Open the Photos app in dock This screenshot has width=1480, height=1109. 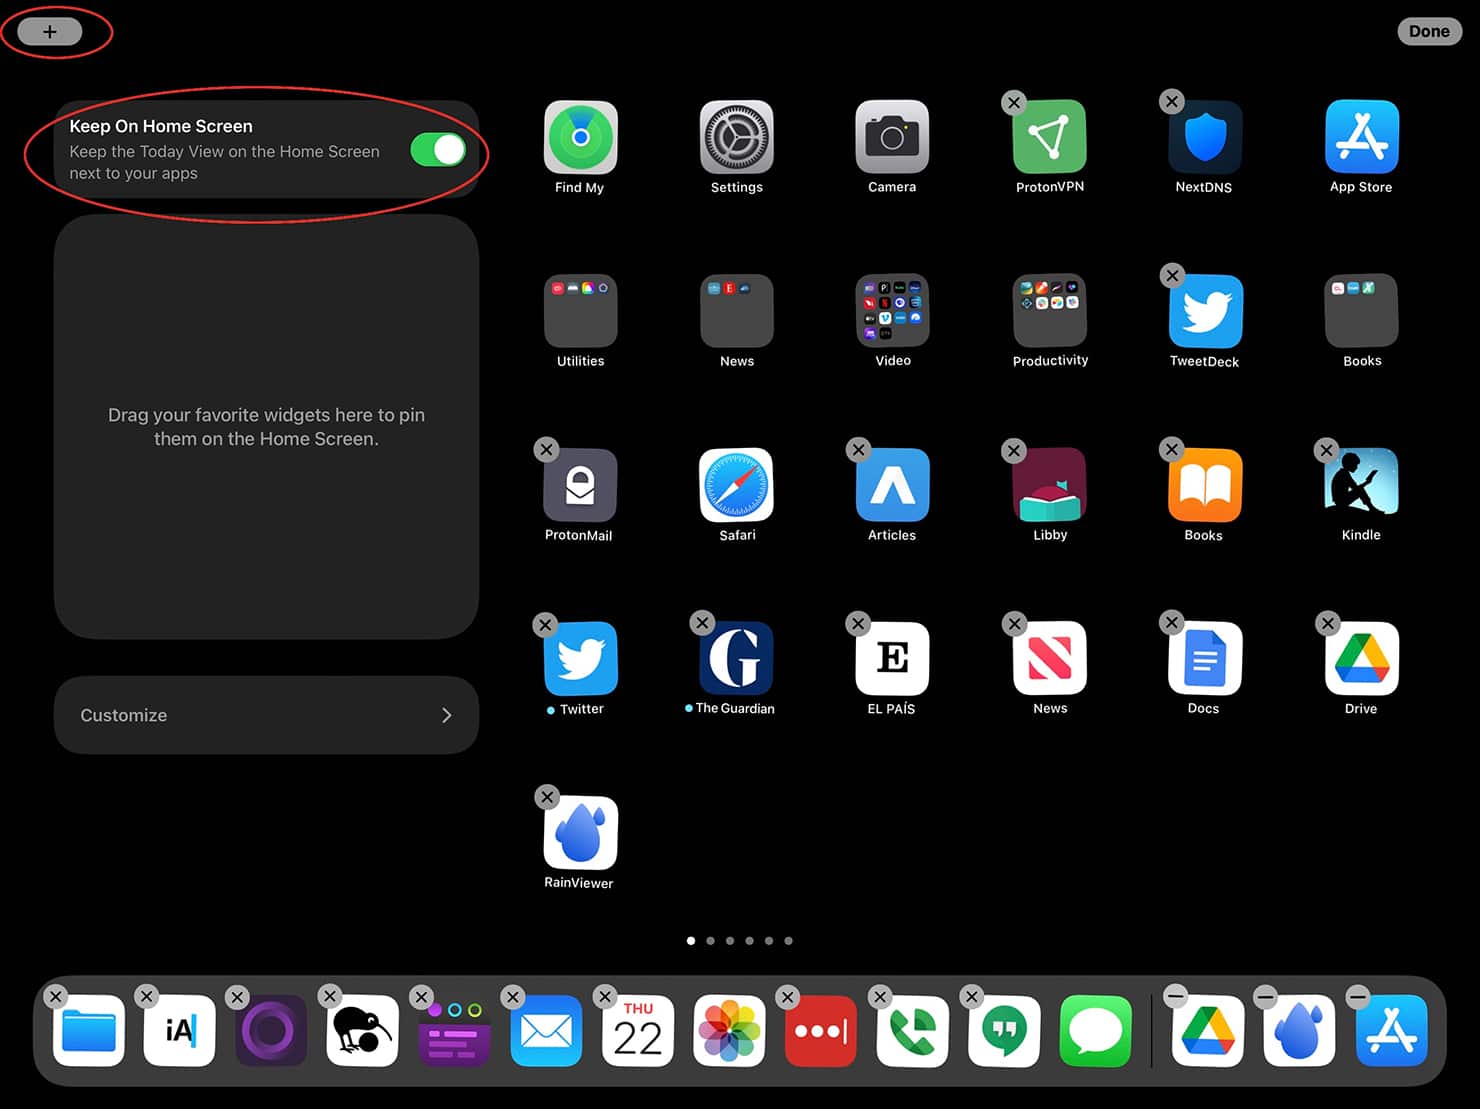click(x=729, y=1031)
